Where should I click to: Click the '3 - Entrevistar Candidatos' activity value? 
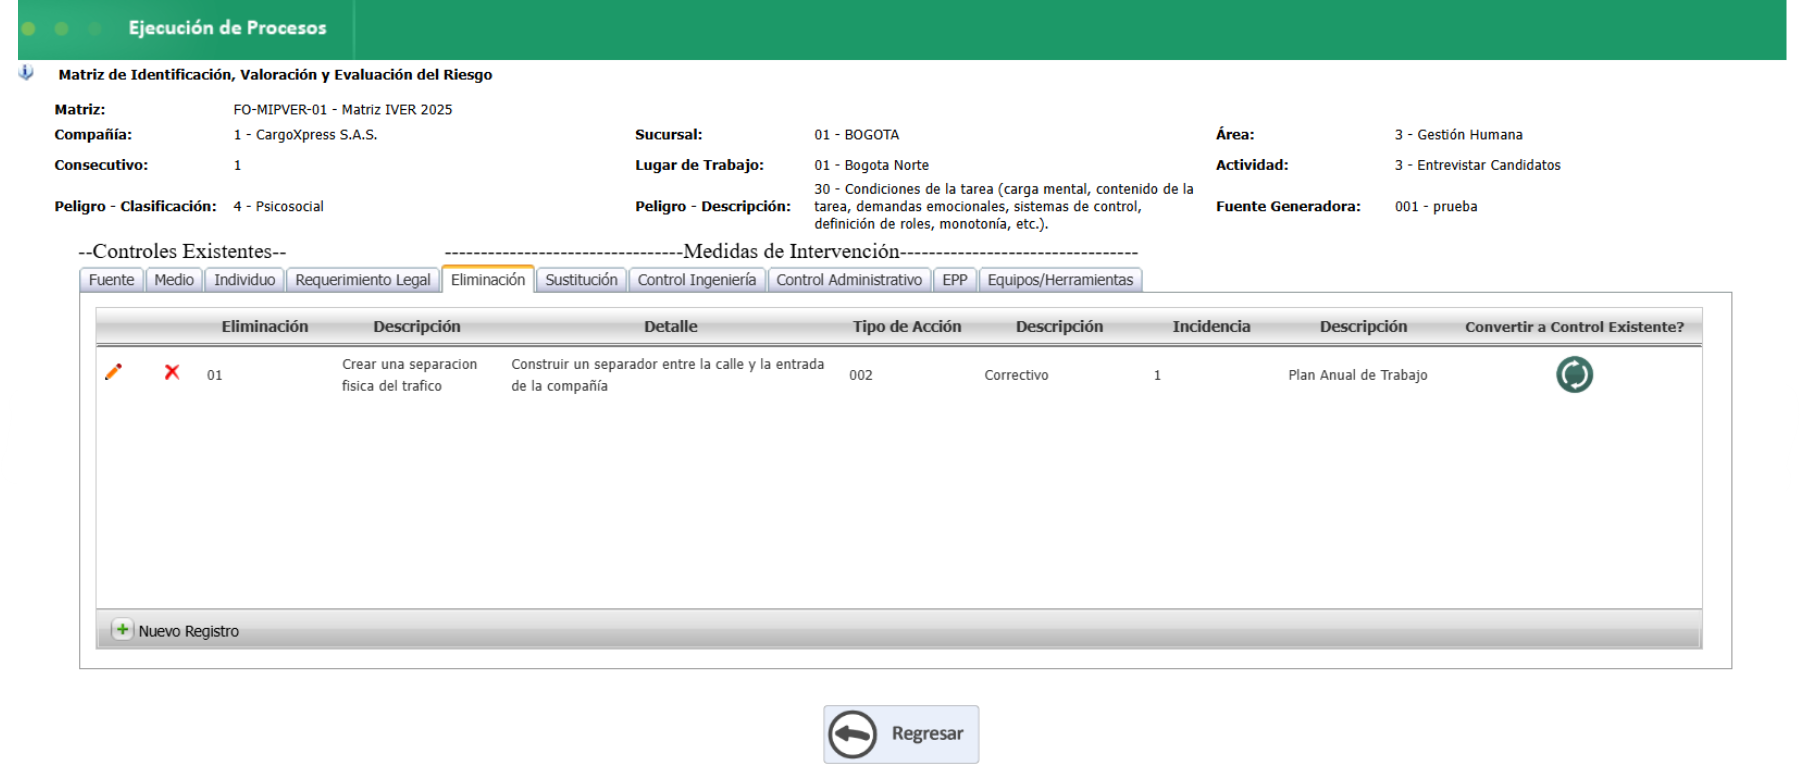(x=1478, y=166)
